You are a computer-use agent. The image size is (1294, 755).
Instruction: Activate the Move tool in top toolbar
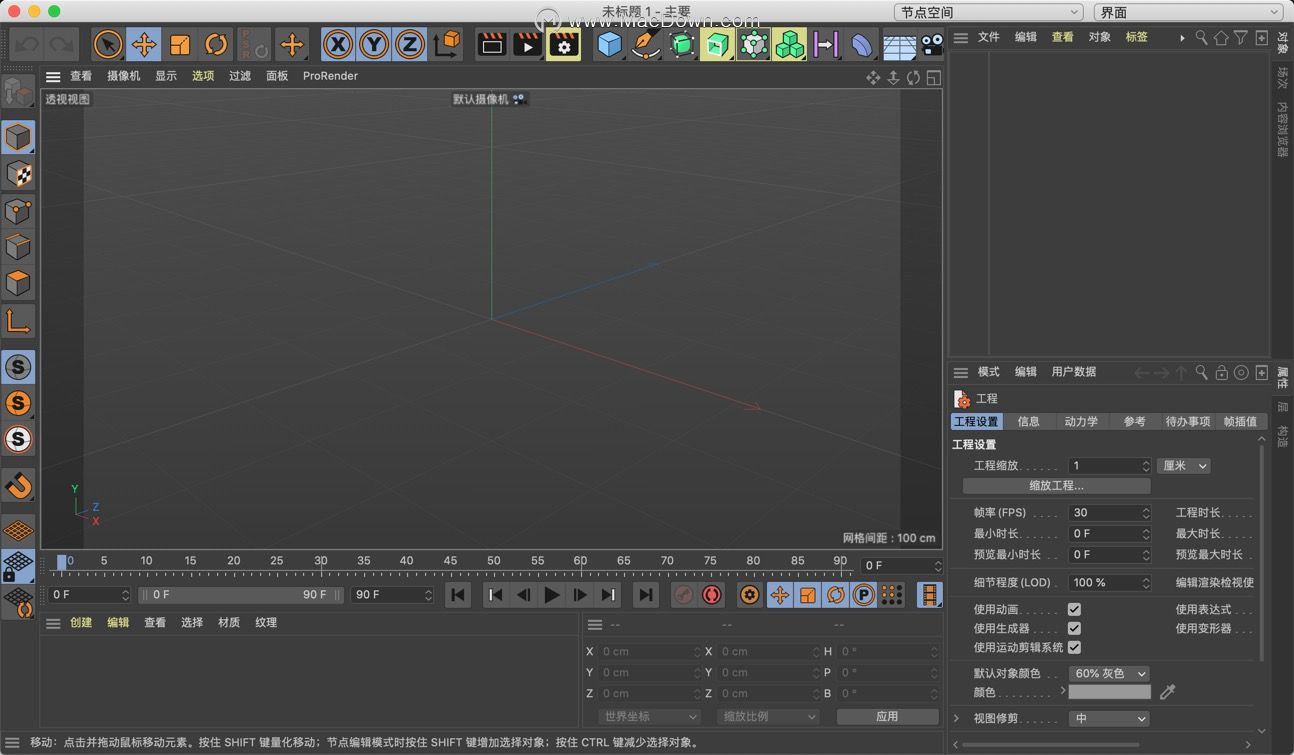coord(144,44)
